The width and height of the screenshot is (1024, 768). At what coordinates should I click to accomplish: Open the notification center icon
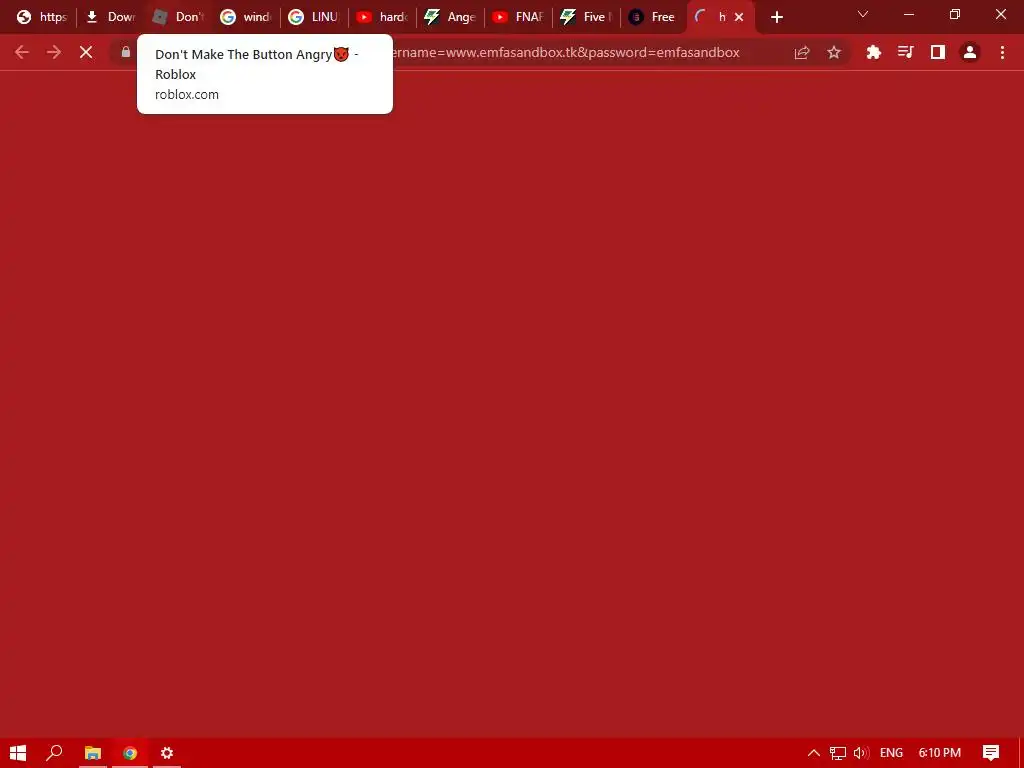(991, 753)
